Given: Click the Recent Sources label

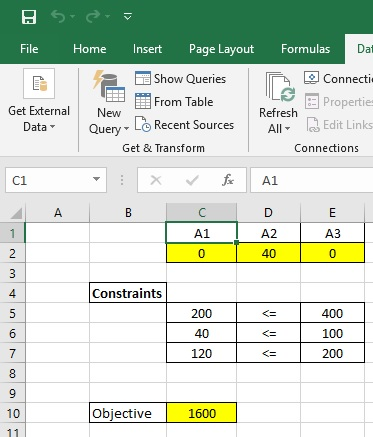Looking at the screenshot, I should click(194, 125).
